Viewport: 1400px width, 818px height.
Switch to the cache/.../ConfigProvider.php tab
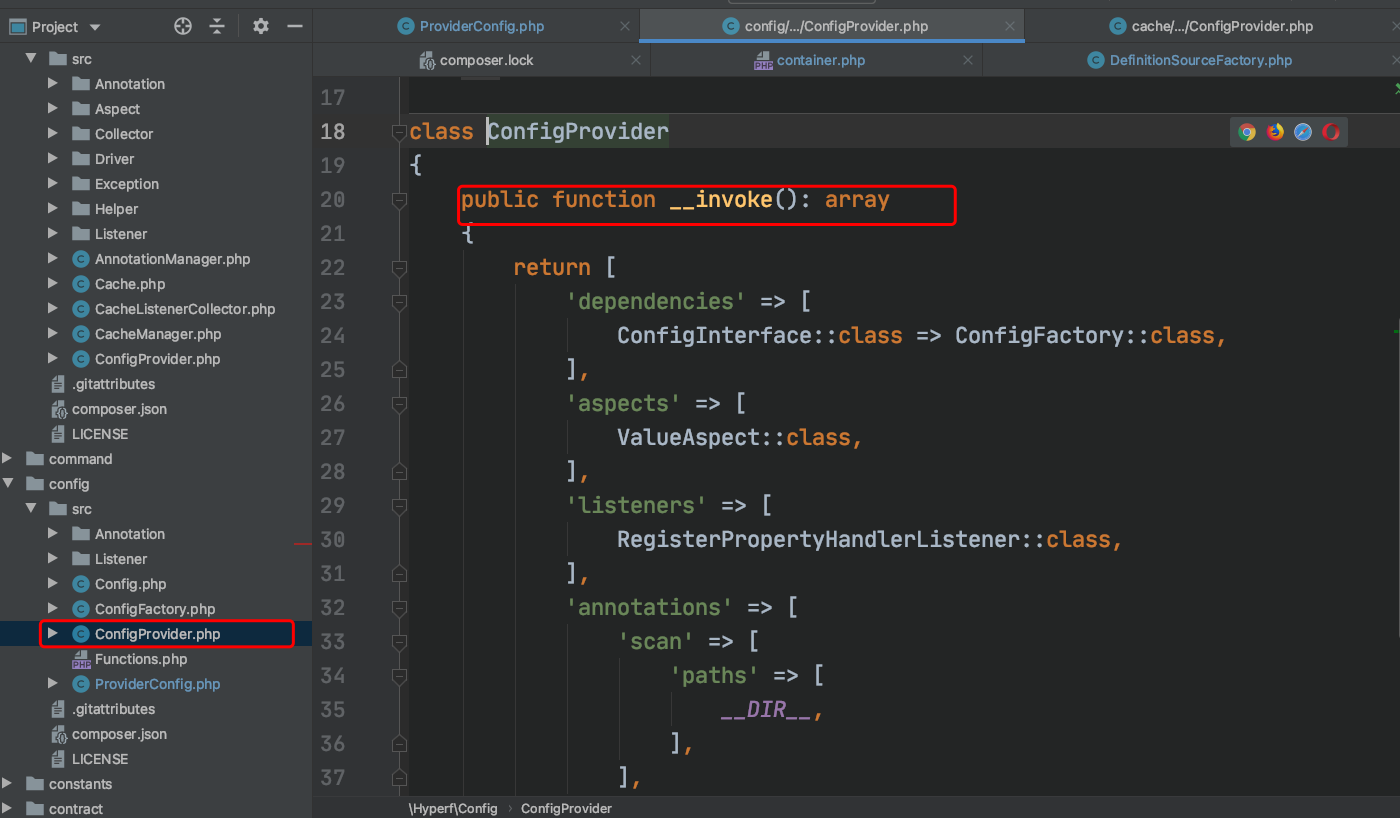(x=1222, y=26)
